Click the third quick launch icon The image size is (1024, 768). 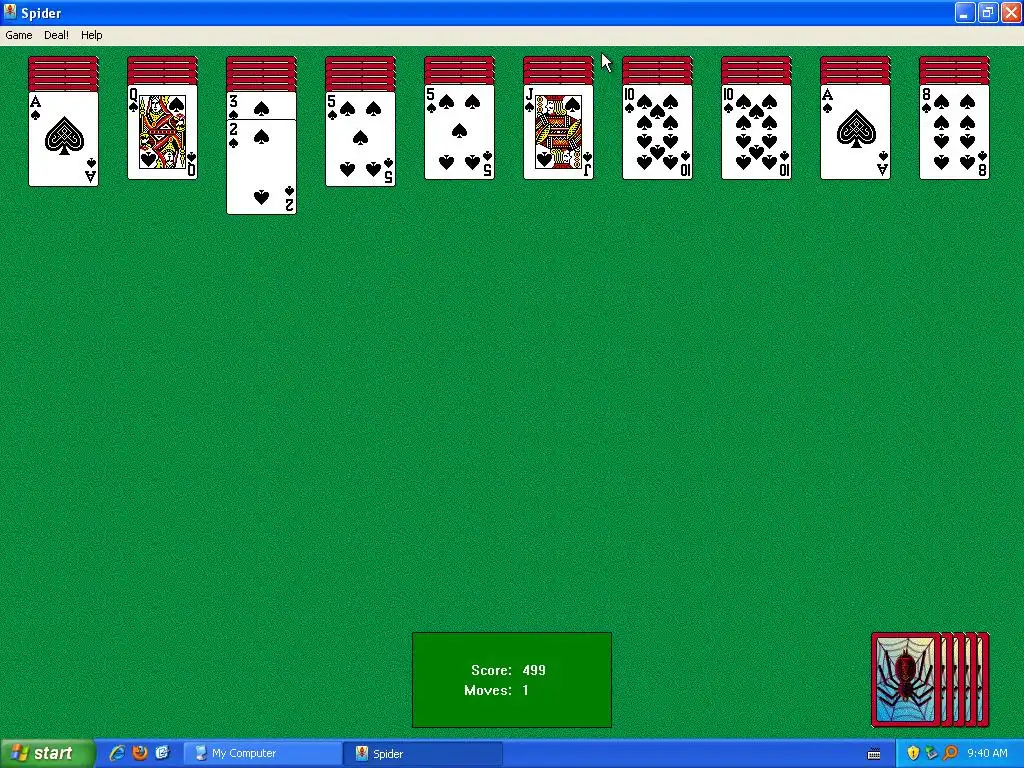162,753
